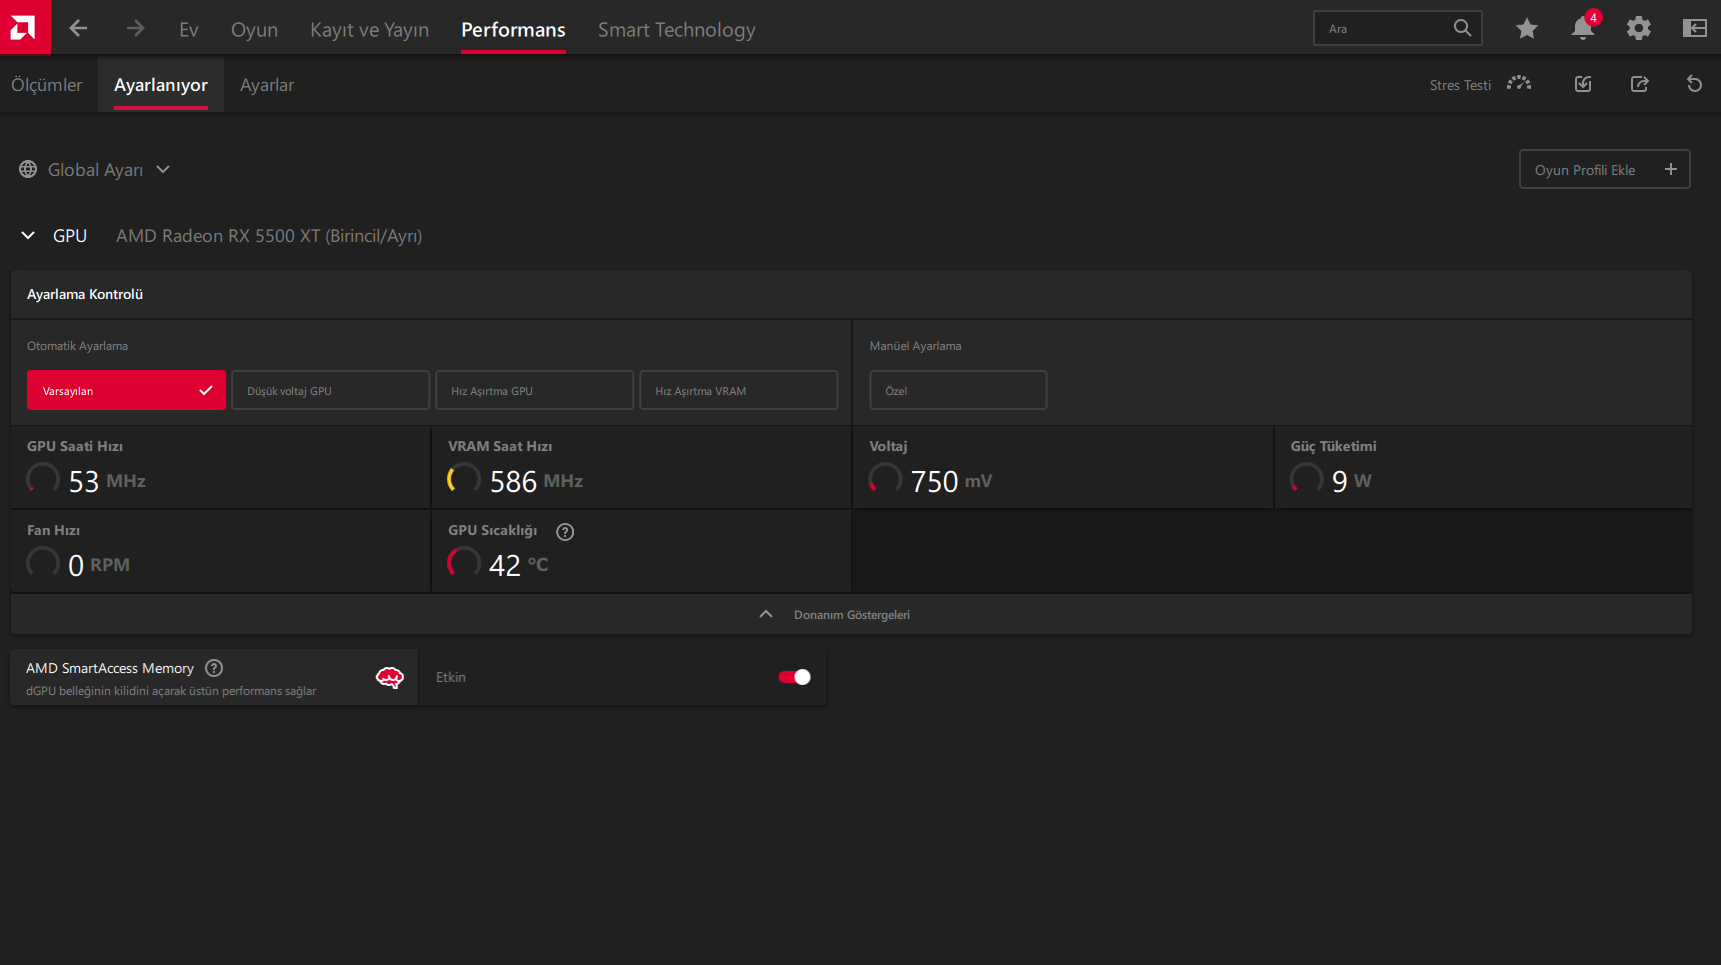
Task: Disable the SmartAccess Memory Etkin toggle
Action: click(x=795, y=677)
